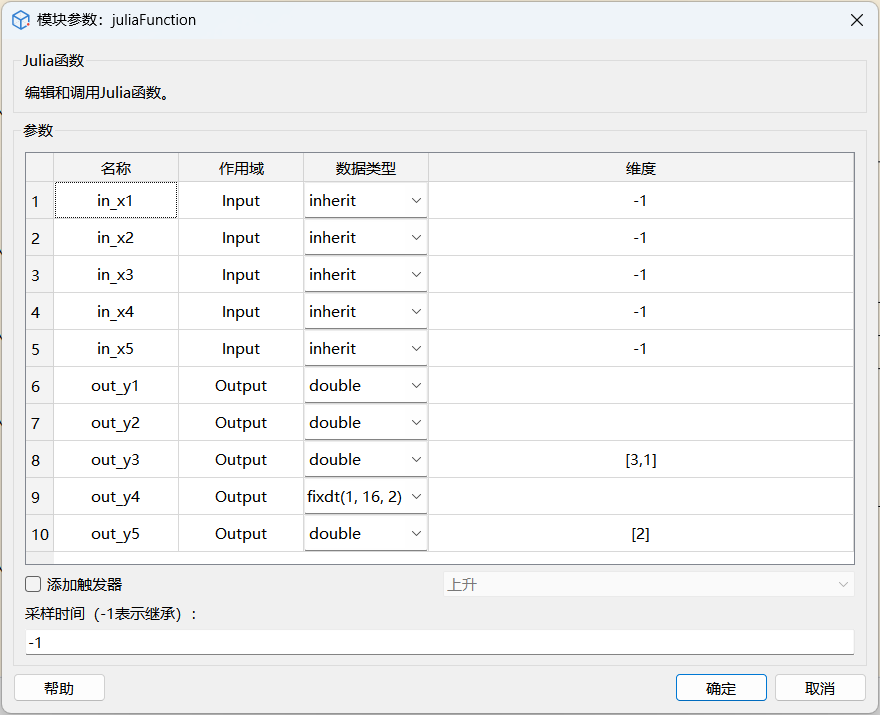
Task: Click the cube icon in title bar
Action: click(x=20, y=20)
